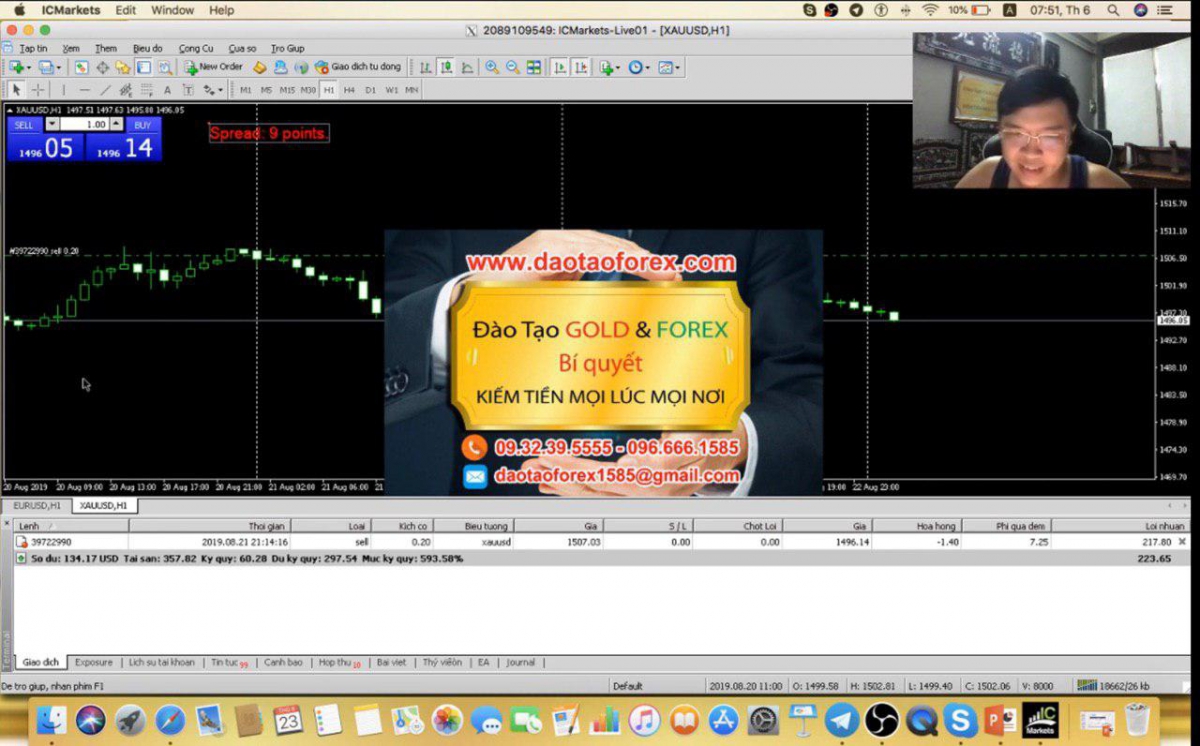The height and width of the screenshot is (746, 1200).
Task: Open the Tap tin menu
Action: (33, 48)
